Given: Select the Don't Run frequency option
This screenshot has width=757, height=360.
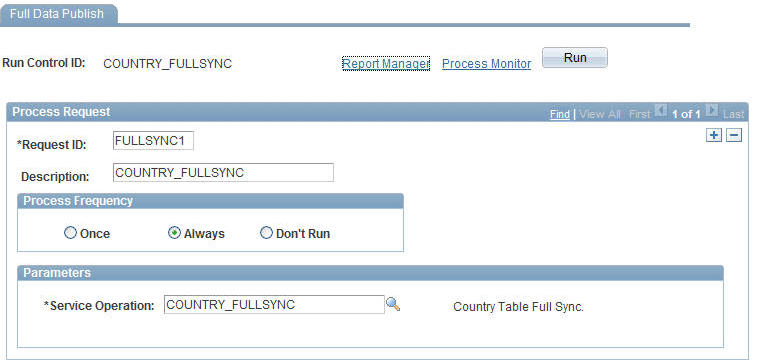Looking at the screenshot, I should pos(266,234).
